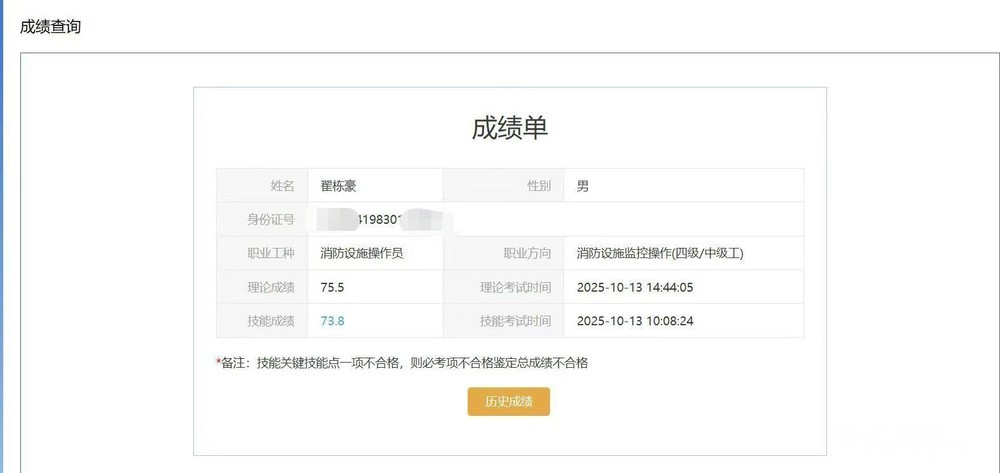Screen dimensions: 1000x473
Task: Open the teal 73.8 skill score link
Action: [x=332, y=321]
